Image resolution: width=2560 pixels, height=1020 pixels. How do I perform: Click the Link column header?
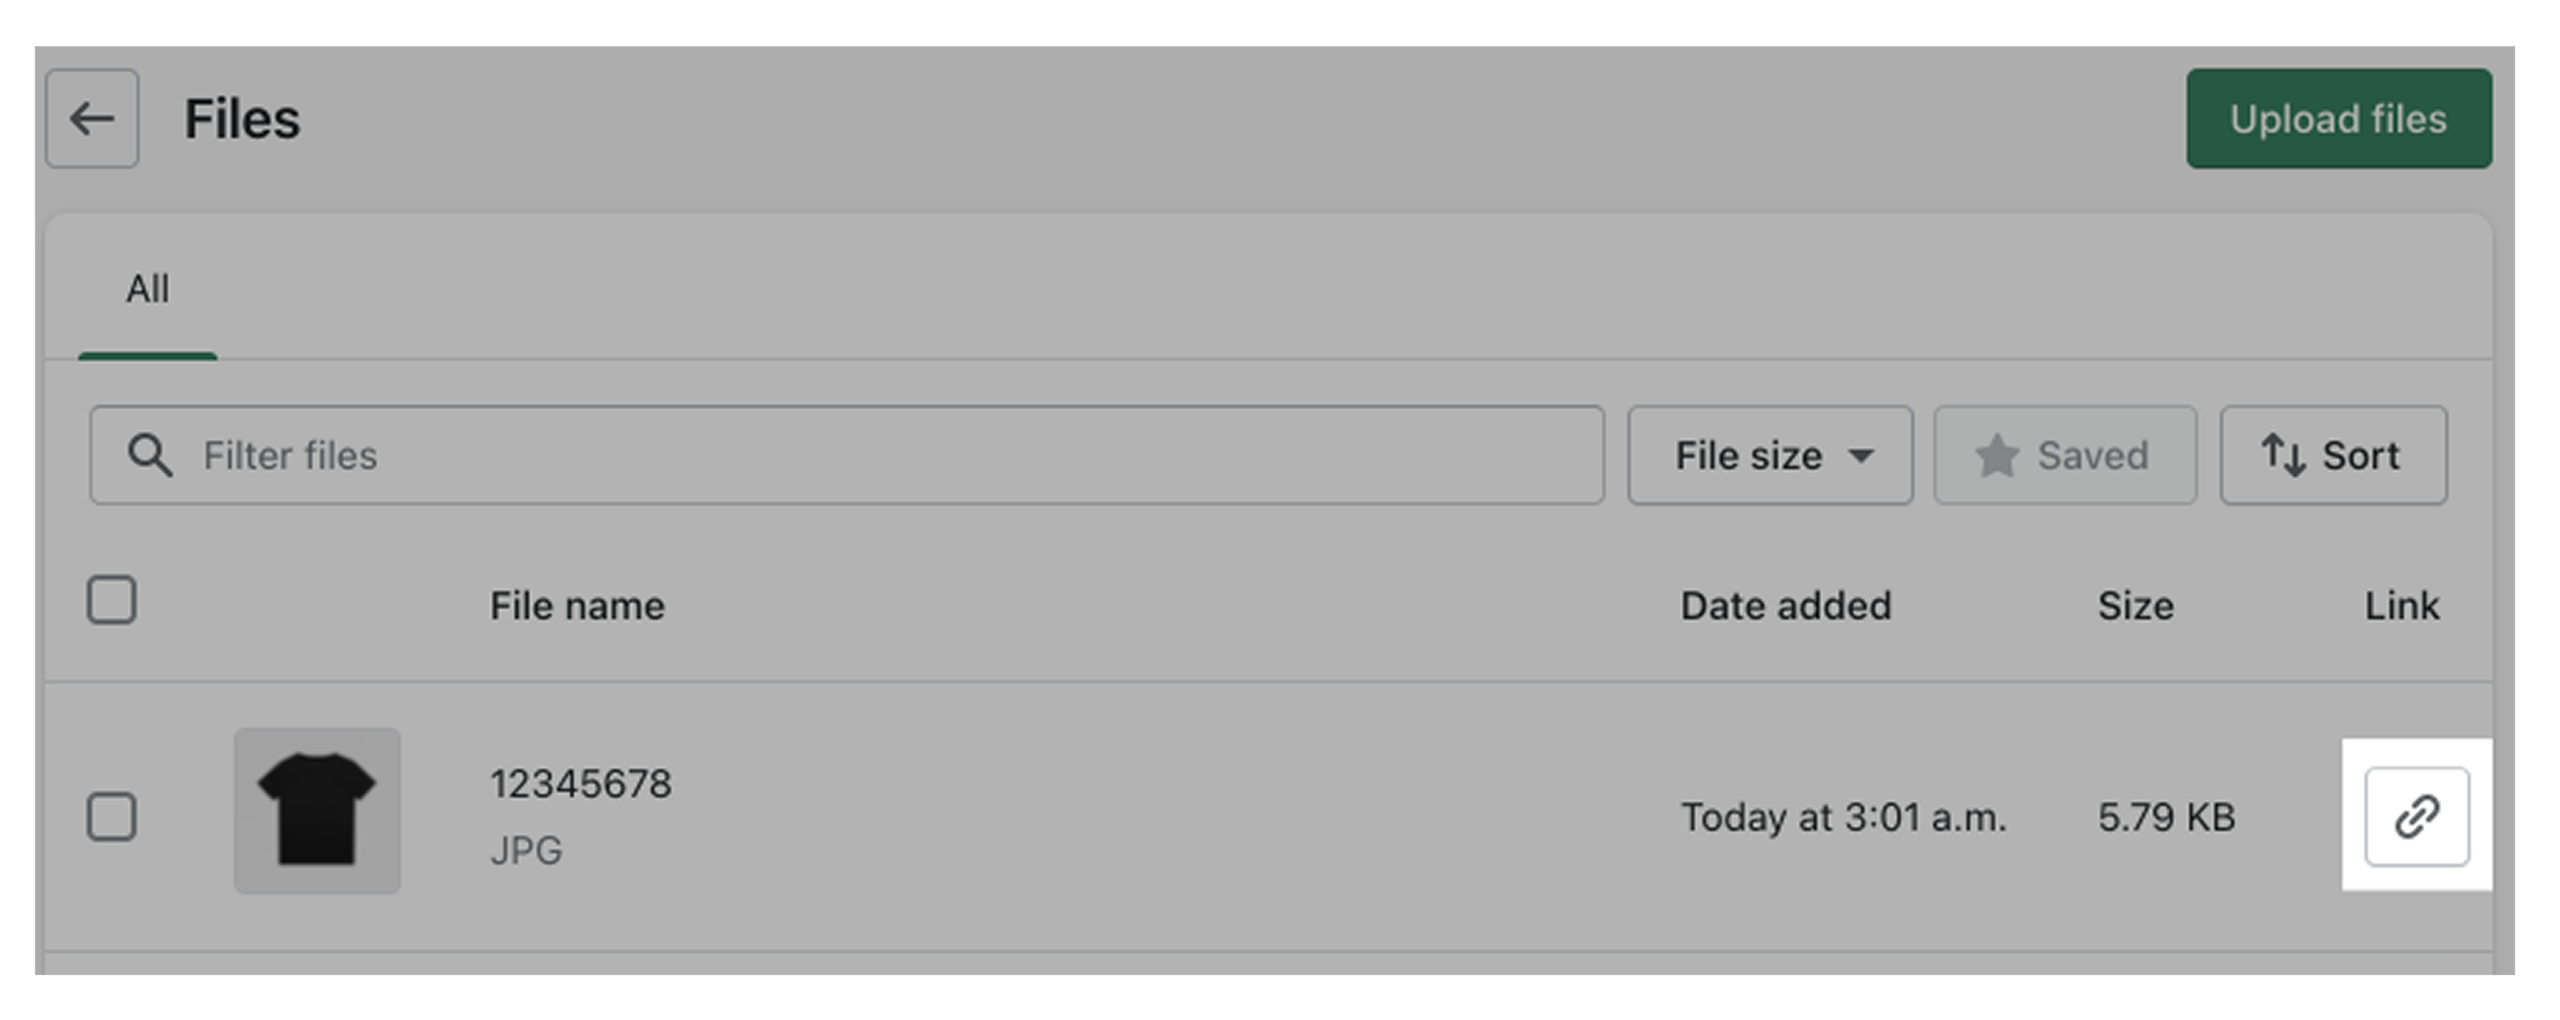2401,606
